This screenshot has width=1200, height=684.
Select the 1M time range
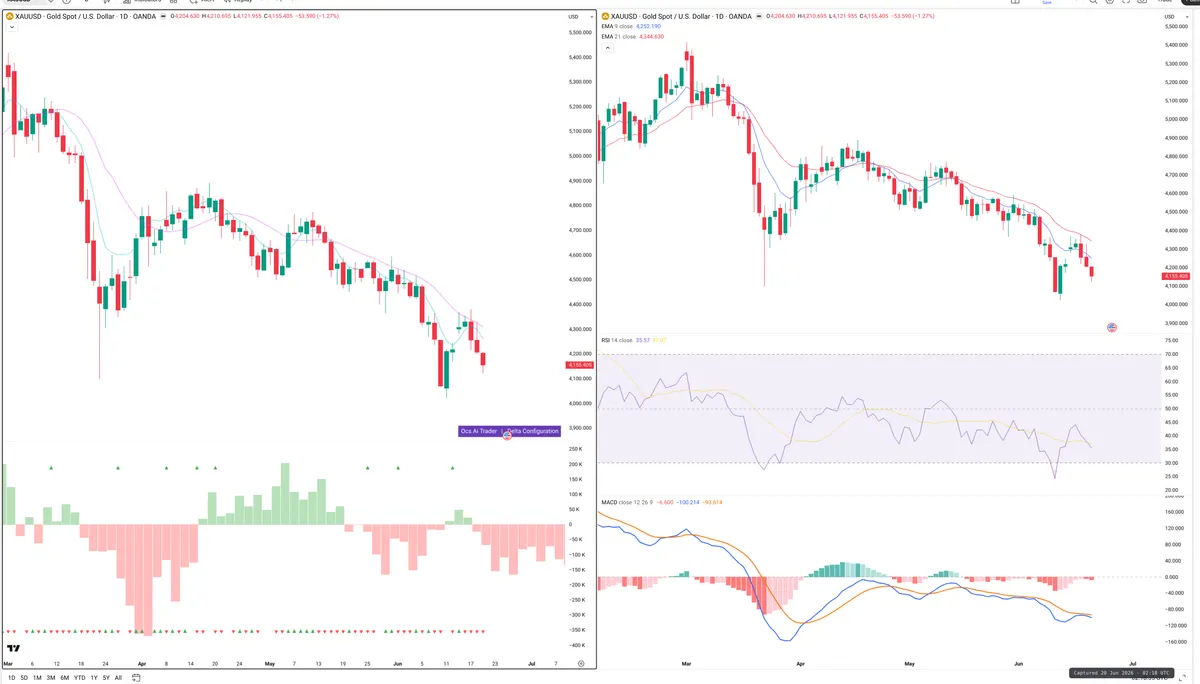pyautogui.click(x=37, y=678)
